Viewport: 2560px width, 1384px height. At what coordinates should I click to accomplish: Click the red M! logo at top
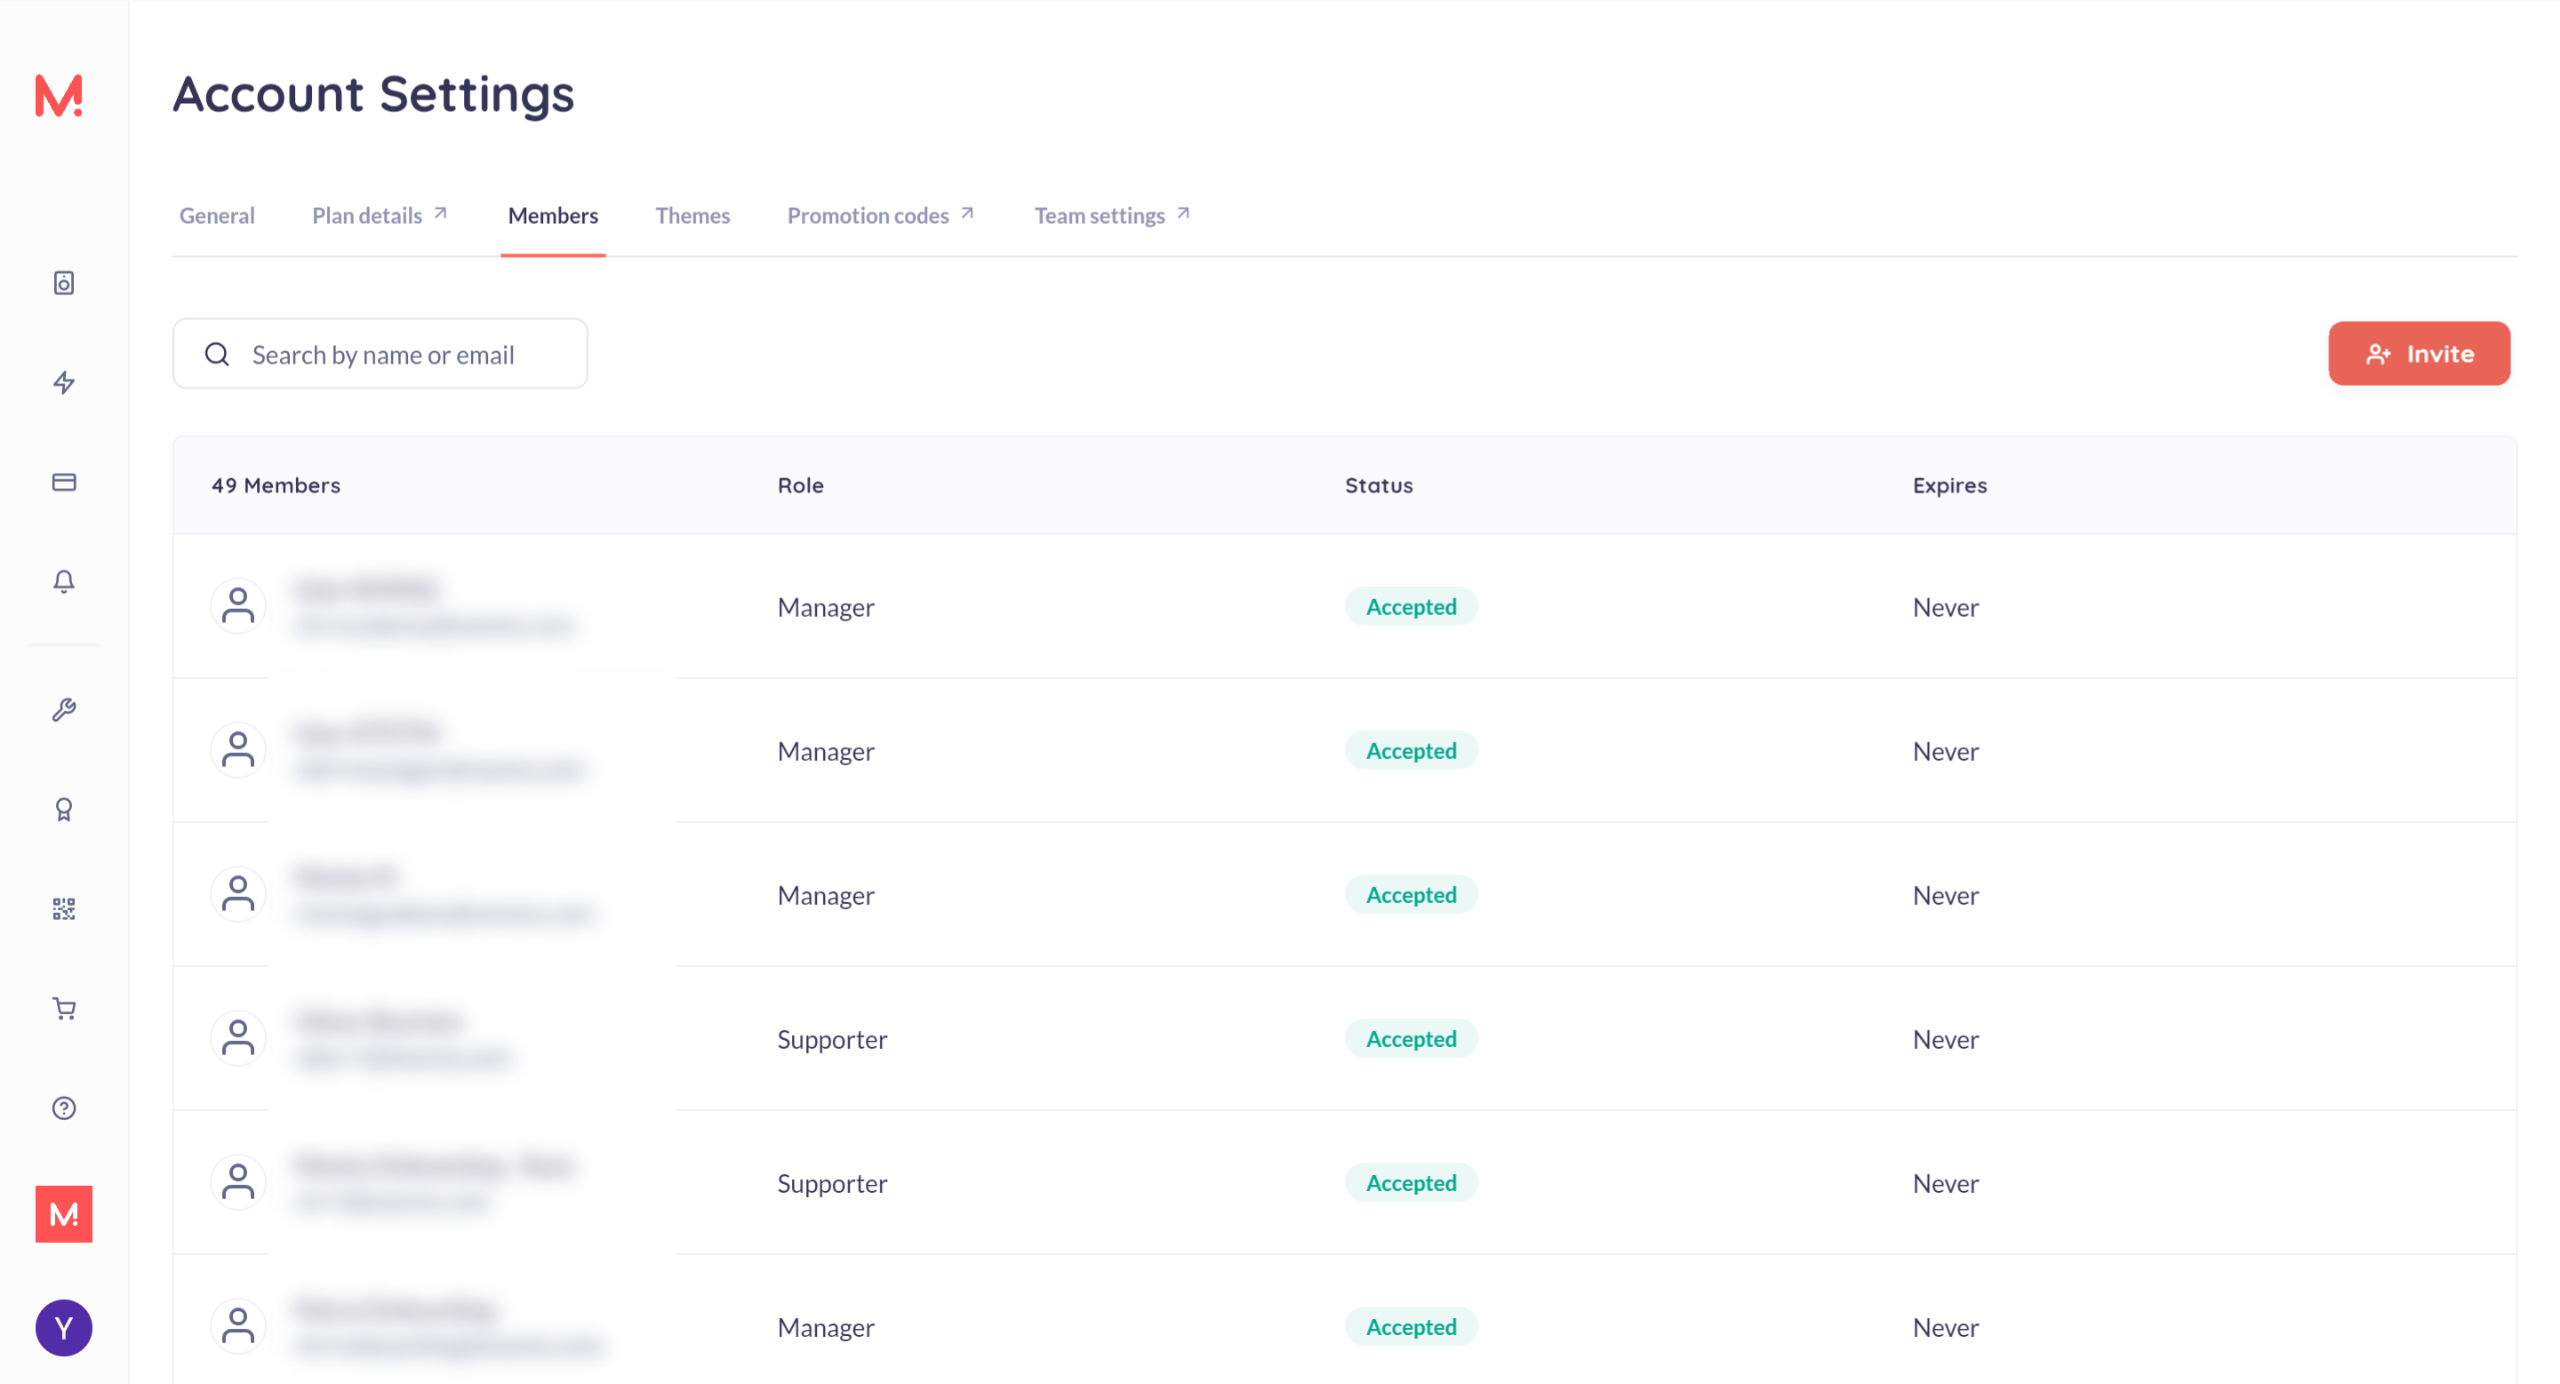[x=59, y=96]
